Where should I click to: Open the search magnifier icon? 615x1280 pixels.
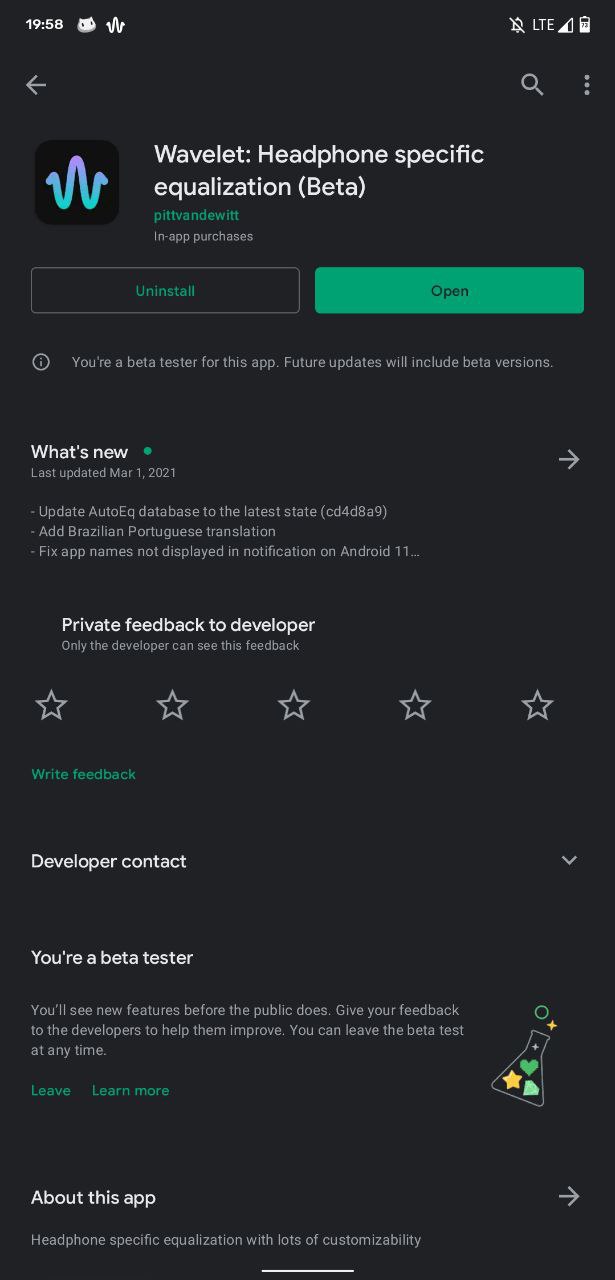click(x=532, y=85)
